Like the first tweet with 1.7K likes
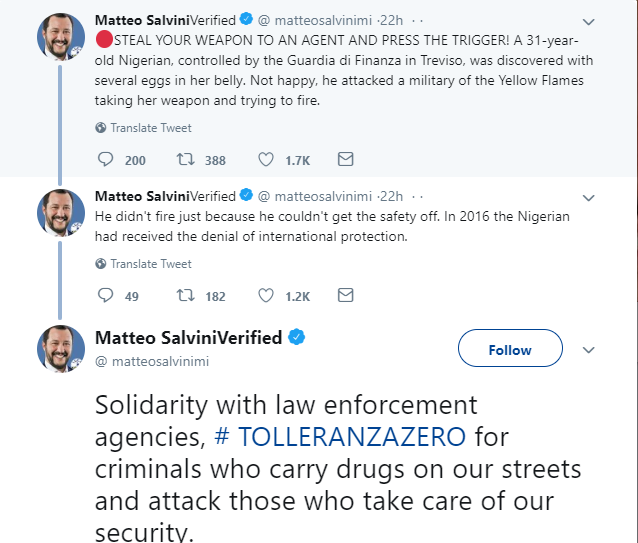This screenshot has width=638, height=543. (267, 160)
